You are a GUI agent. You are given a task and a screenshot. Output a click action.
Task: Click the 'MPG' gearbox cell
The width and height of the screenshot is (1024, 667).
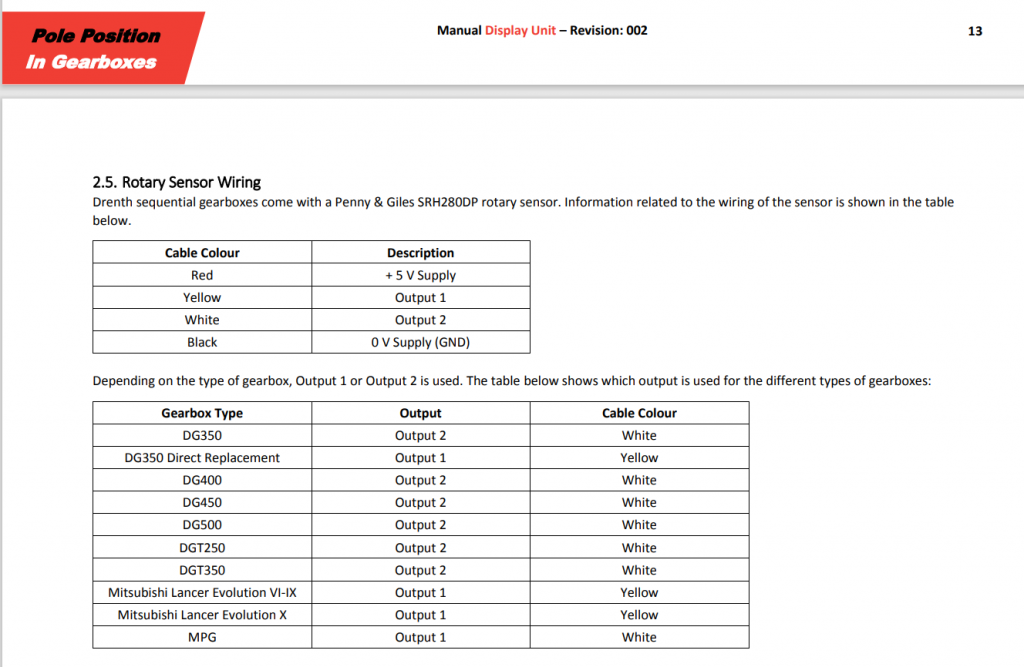(202, 637)
